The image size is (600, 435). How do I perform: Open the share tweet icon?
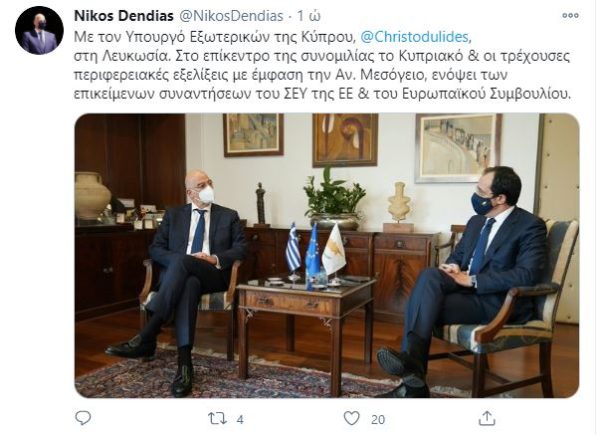point(487,418)
